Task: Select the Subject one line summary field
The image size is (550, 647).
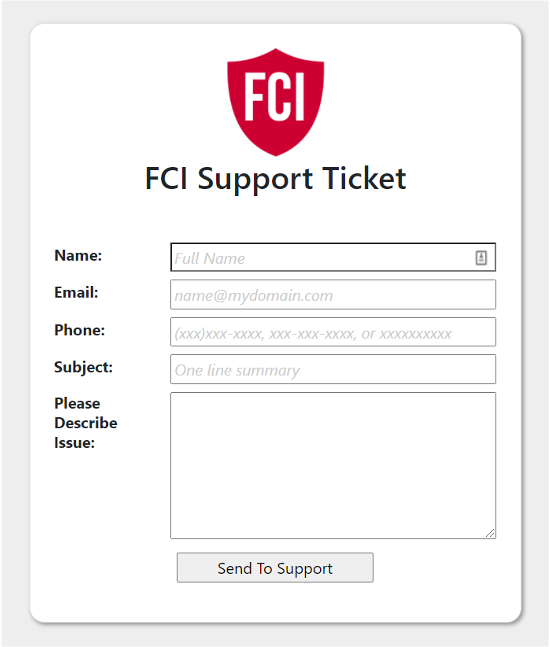Action: pyautogui.click(x=333, y=369)
